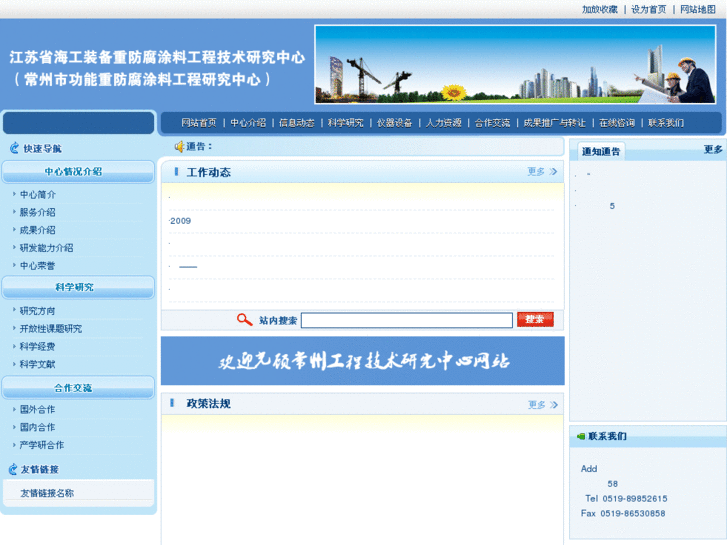
Task: Click the site title 江苏省海工装备重防腐涂料工程技术研究中心
Action: pos(157,57)
